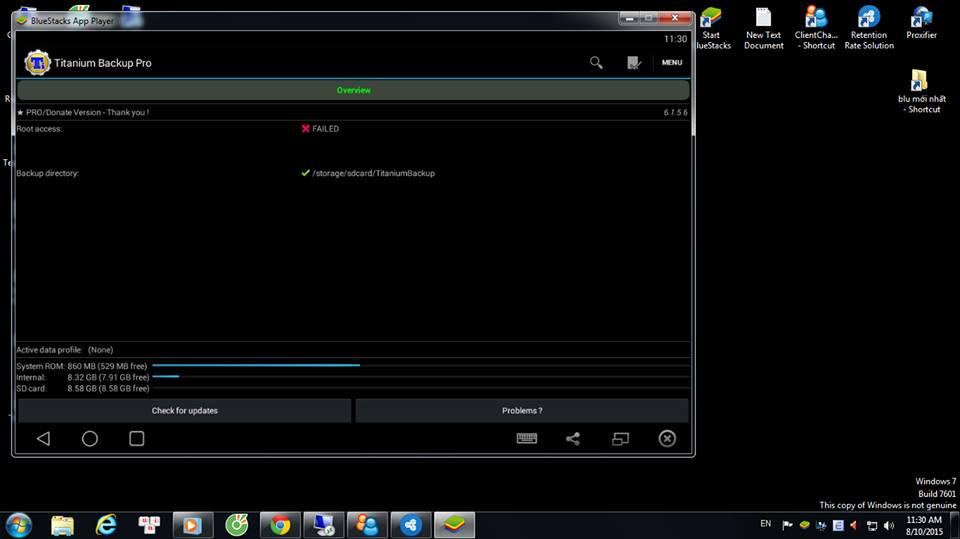Open Windows Explorer from taskbar

tap(62, 525)
